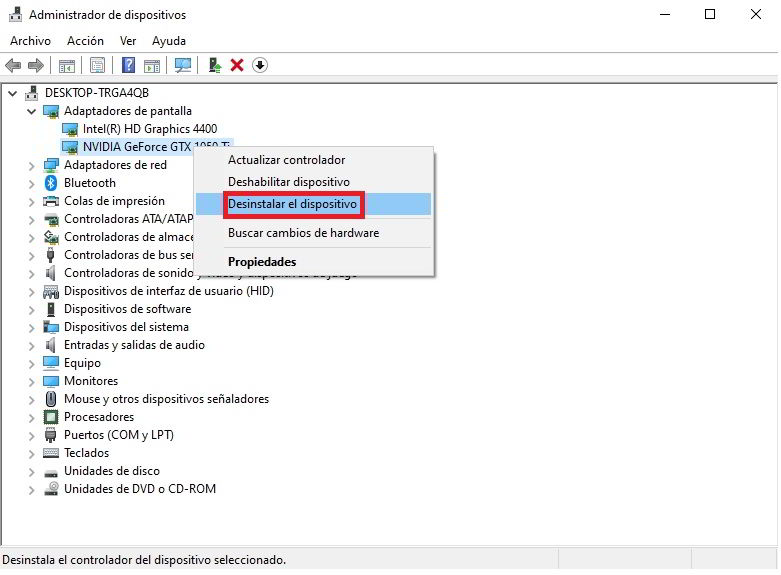The width and height of the screenshot is (781, 575).
Task: Choose Buscar cambios de hardware
Action: pos(314,233)
